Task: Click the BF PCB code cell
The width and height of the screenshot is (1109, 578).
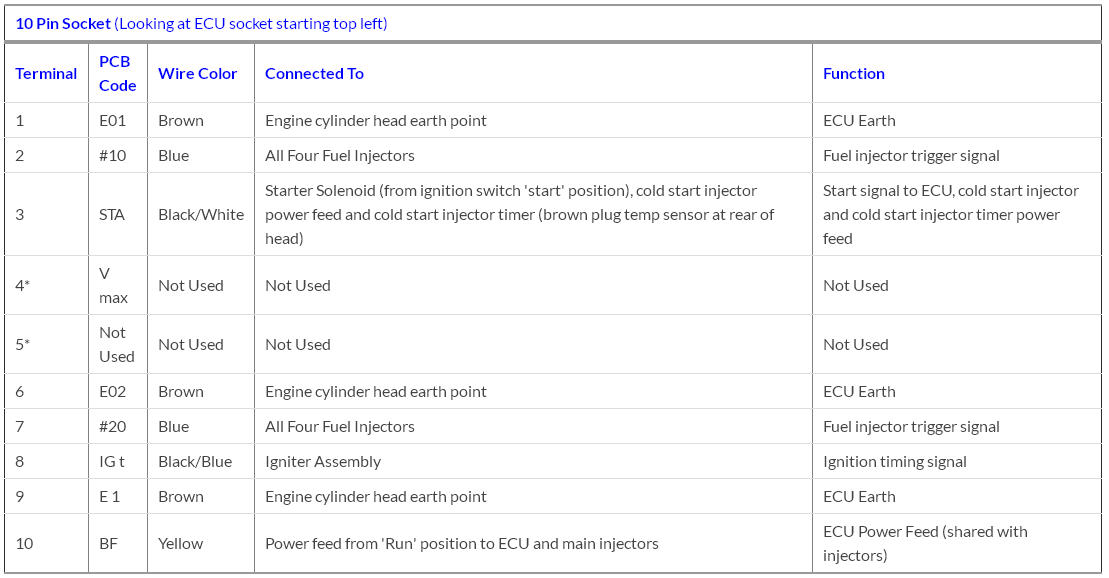Action: (x=108, y=543)
